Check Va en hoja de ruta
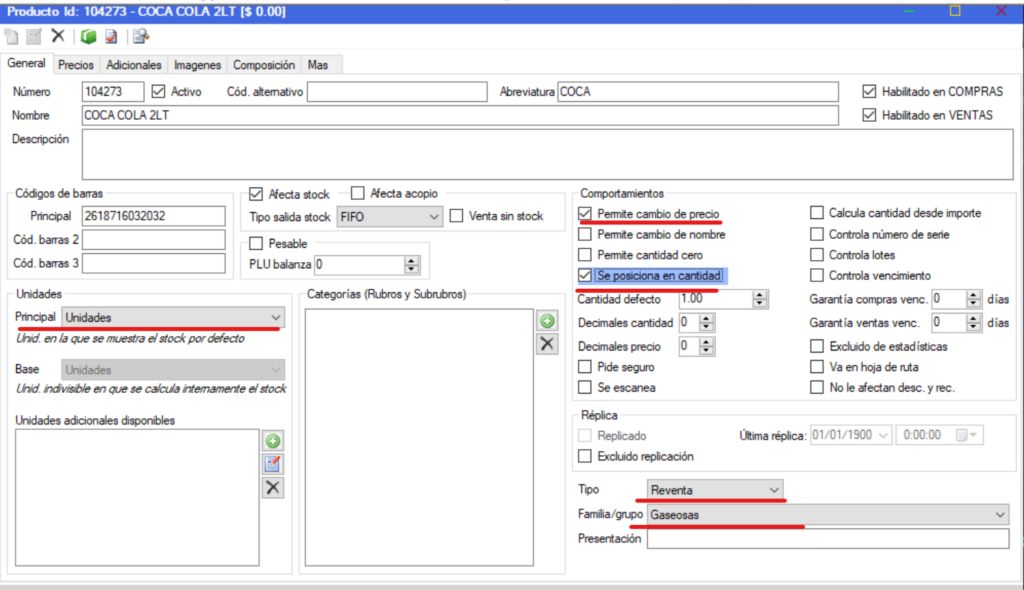This screenshot has width=1024, height=590. (816, 367)
